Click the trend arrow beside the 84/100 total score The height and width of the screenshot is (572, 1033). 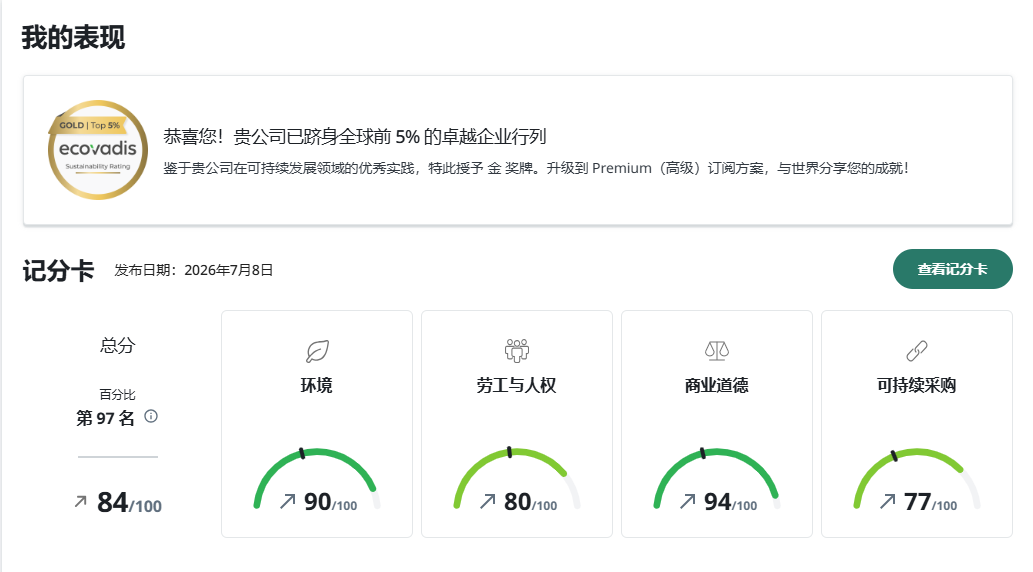(x=80, y=502)
